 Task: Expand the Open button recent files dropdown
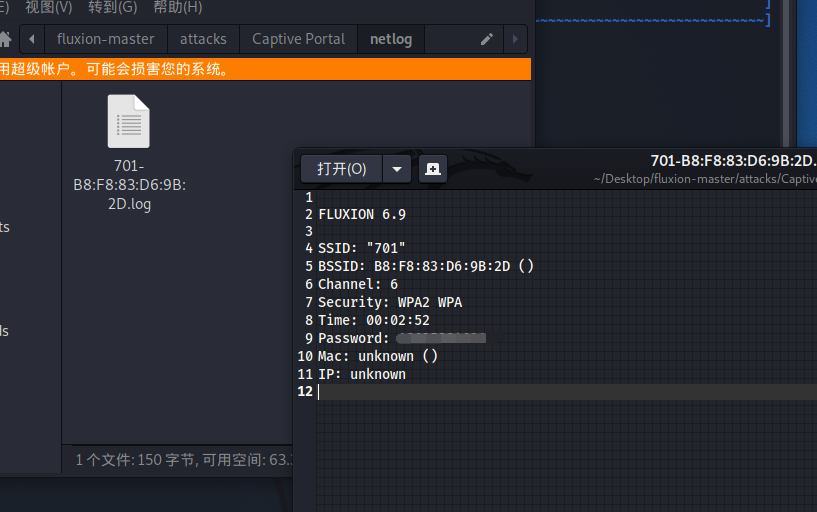[x=397, y=169]
